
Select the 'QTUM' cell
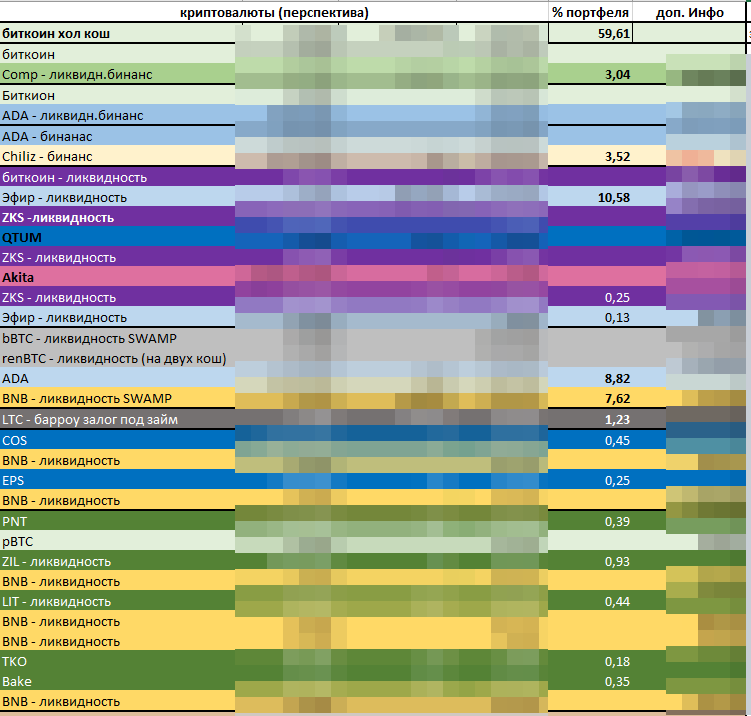click(x=22, y=238)
